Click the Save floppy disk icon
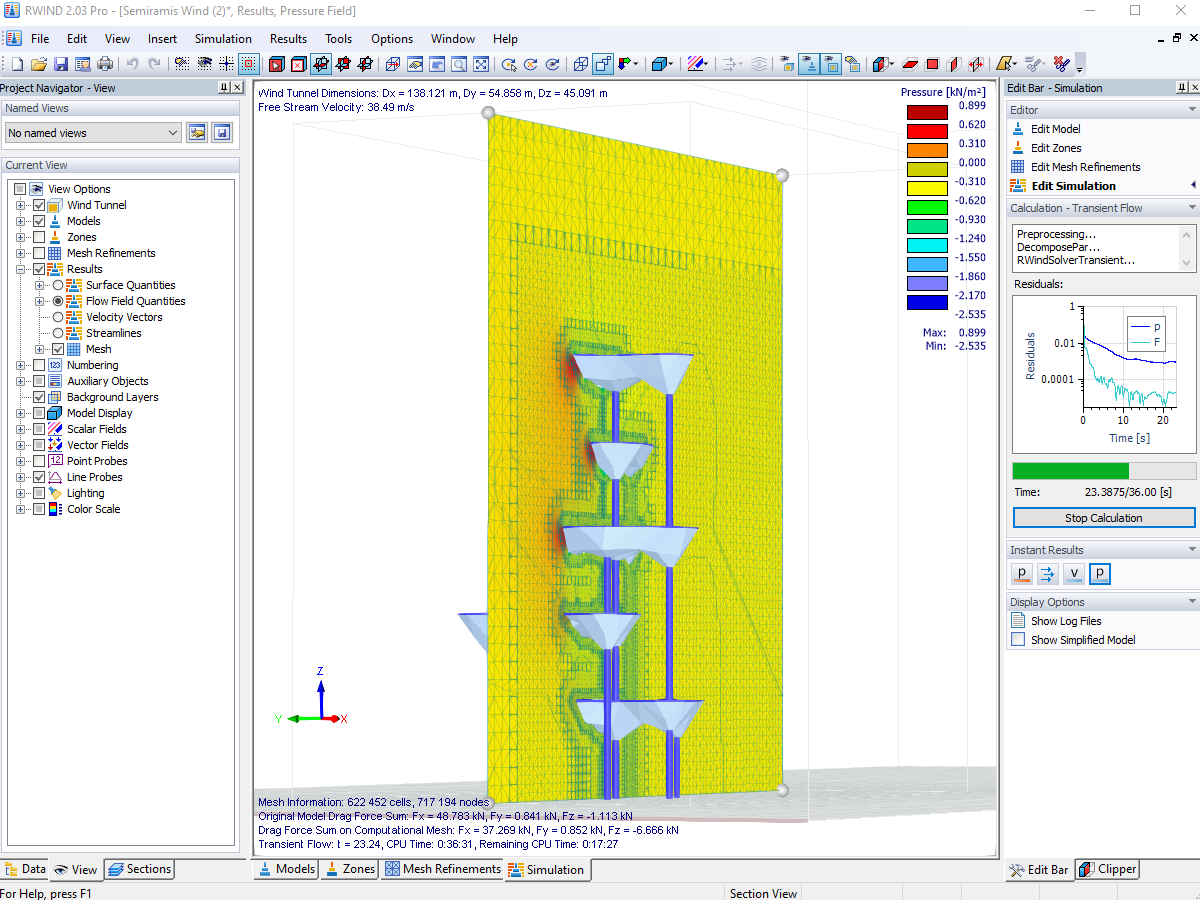1200x900 pixels. click(61, 64)
